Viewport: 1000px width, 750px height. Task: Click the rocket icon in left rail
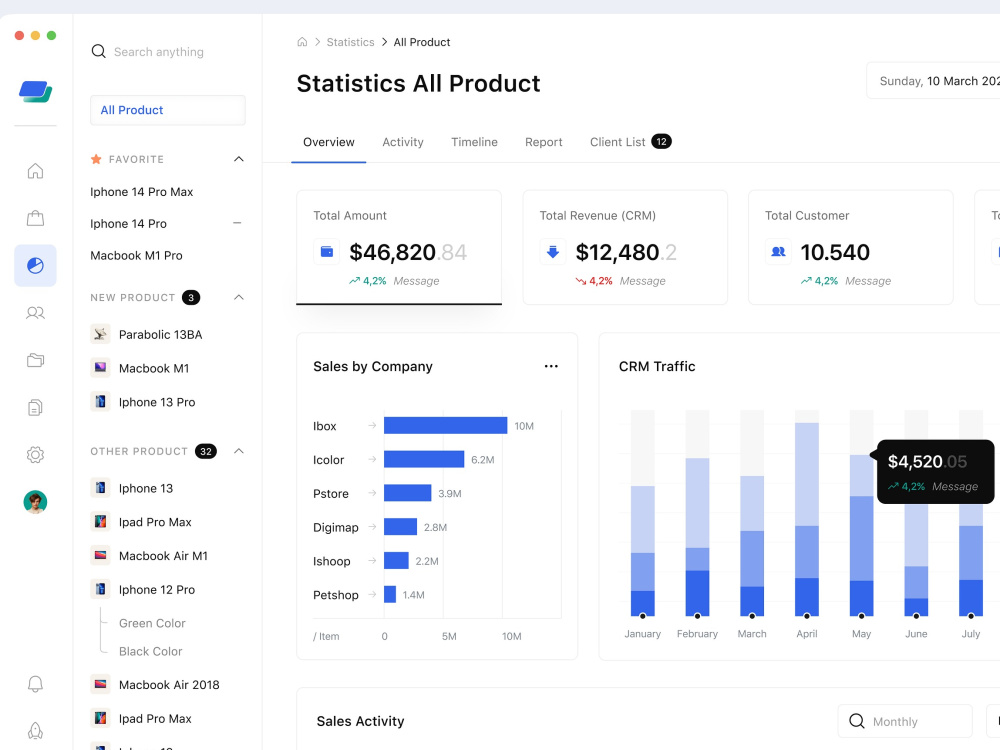coord(35,731)
